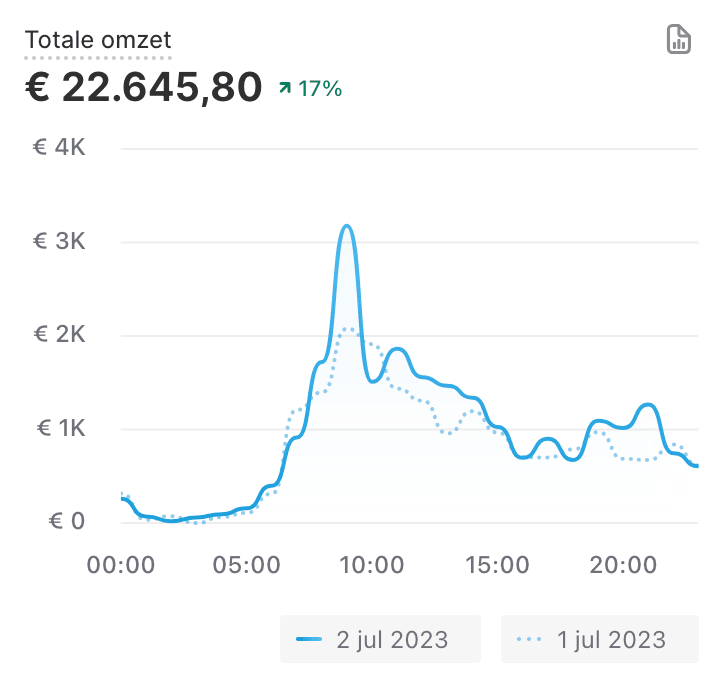Viewport: 728px width, 682px height.
Task: Click the 10:00 time label
Action: point(371,565)
